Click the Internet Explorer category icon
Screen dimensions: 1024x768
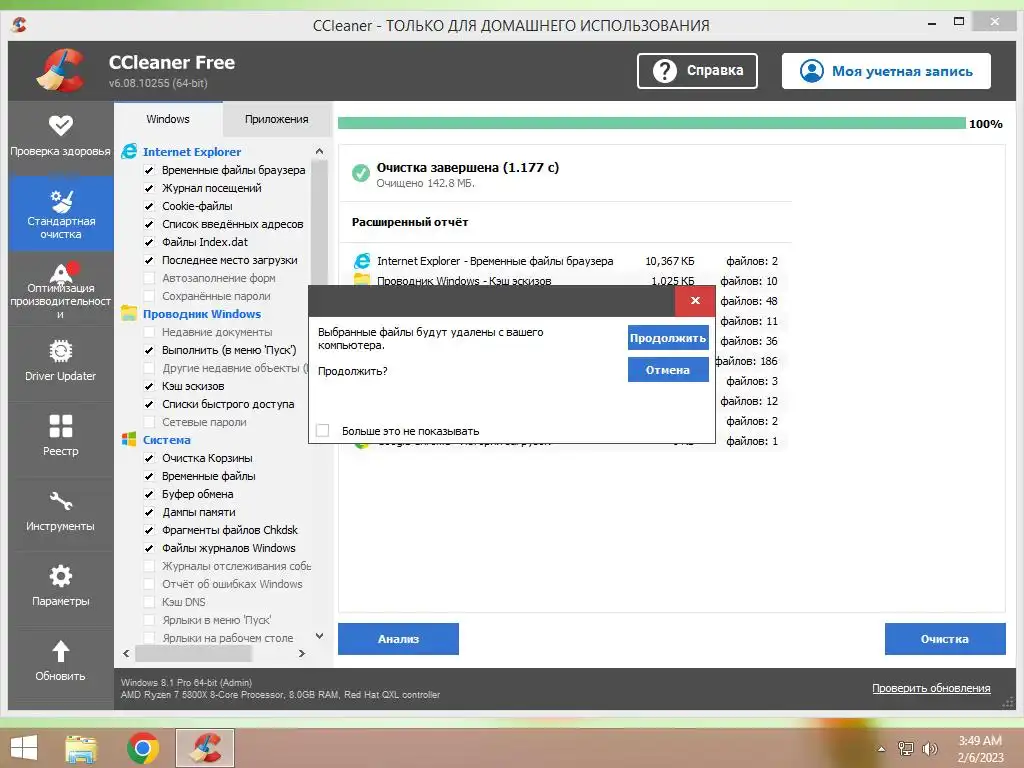[x=129, y=152]
